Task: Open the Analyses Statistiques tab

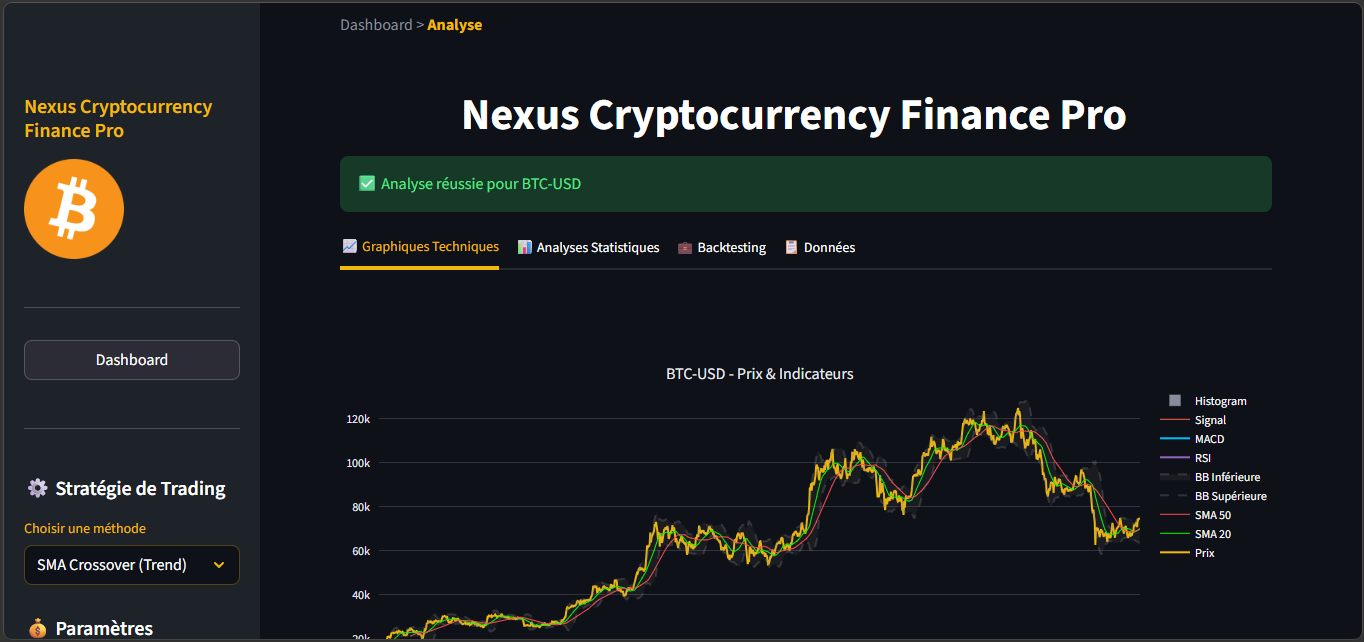Action: (588, 247)
